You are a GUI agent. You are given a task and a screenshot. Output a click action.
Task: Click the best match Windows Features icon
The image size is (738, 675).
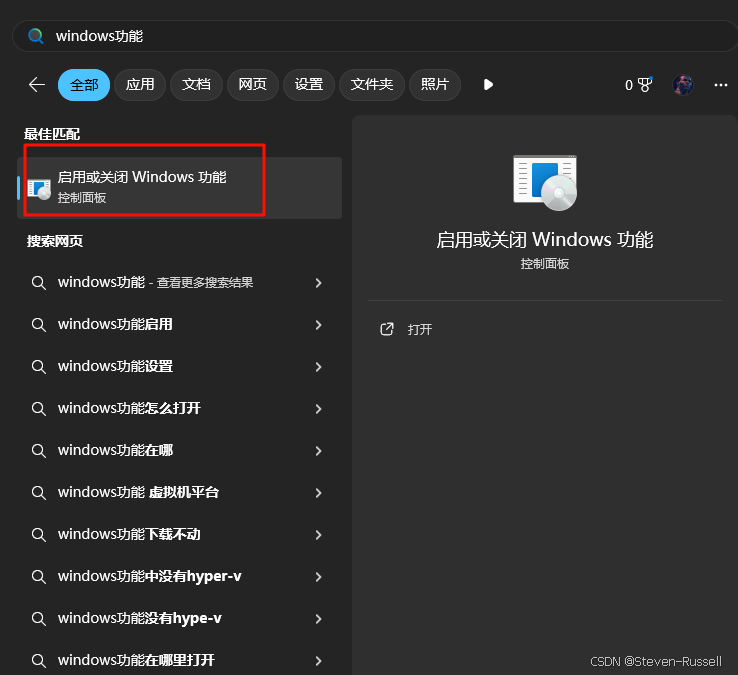point(39,189)
